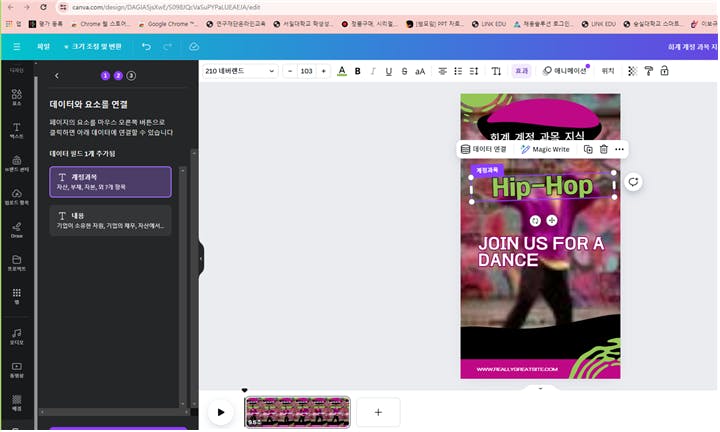Change text alignment

442,71
